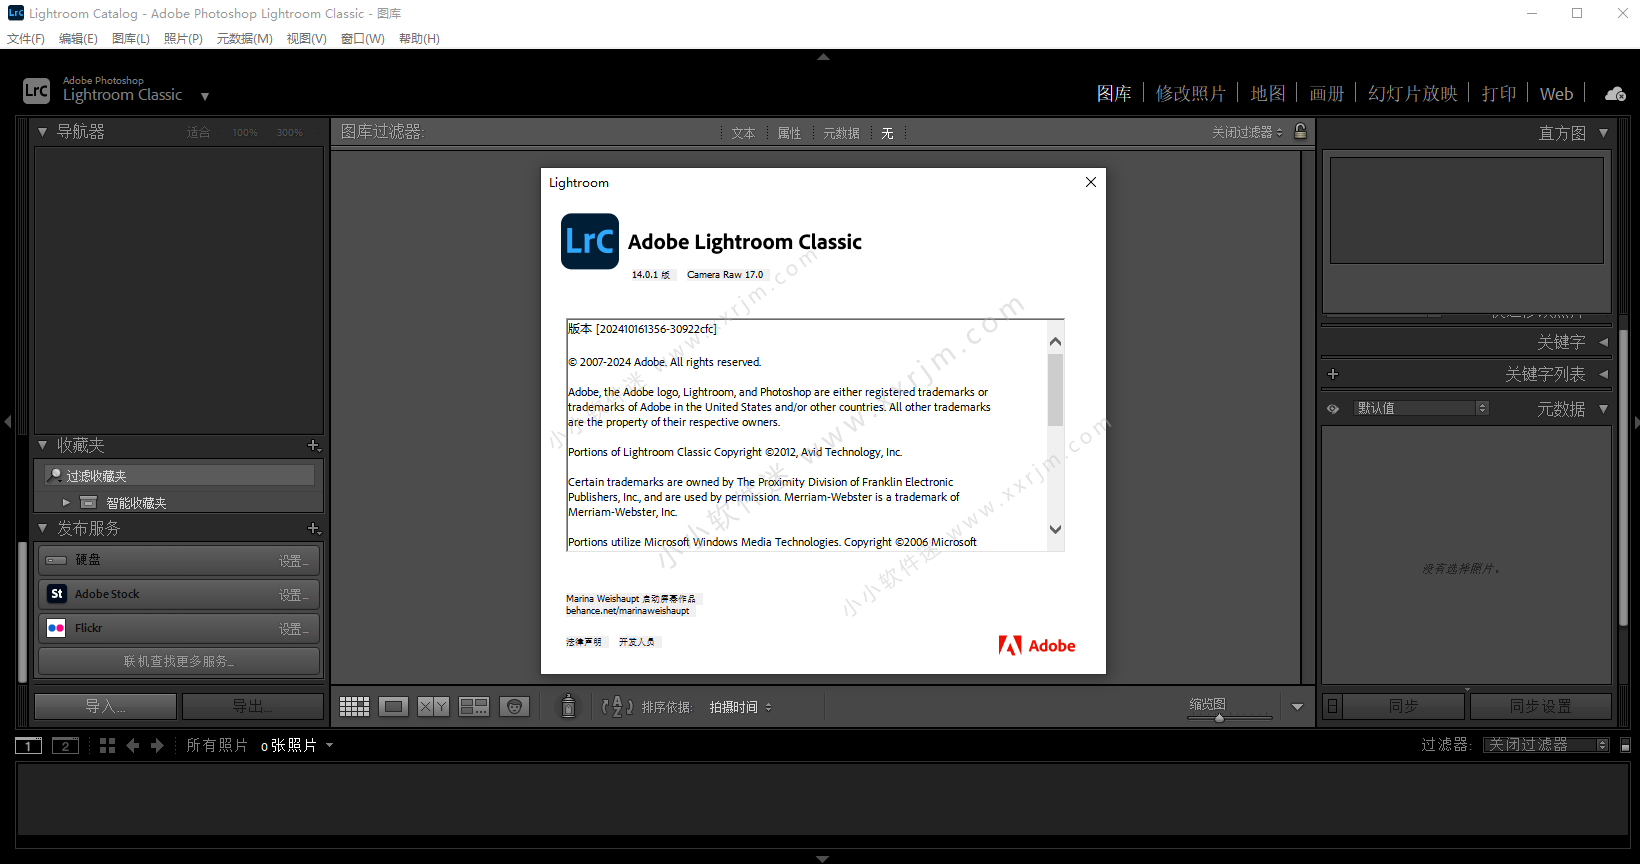Screen dimensions: 1640x864
Task: Open Survey view in the toolbar
Action: click(474, 707)
